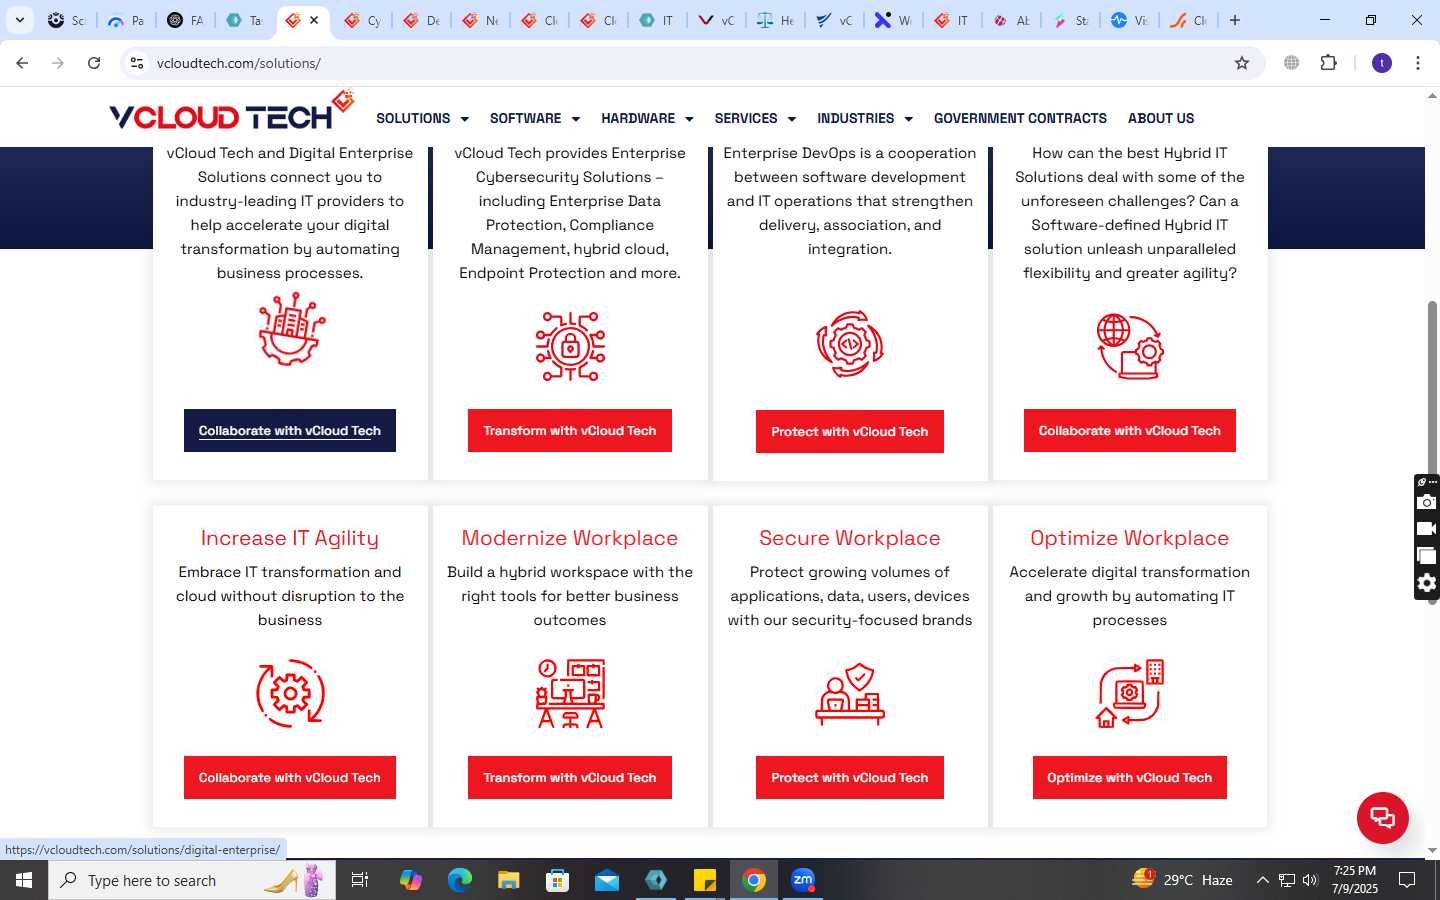Screen dimensions: 1440x900
Task: Open the settings gear on side toolbar
Action: [x=1427, y=583]
